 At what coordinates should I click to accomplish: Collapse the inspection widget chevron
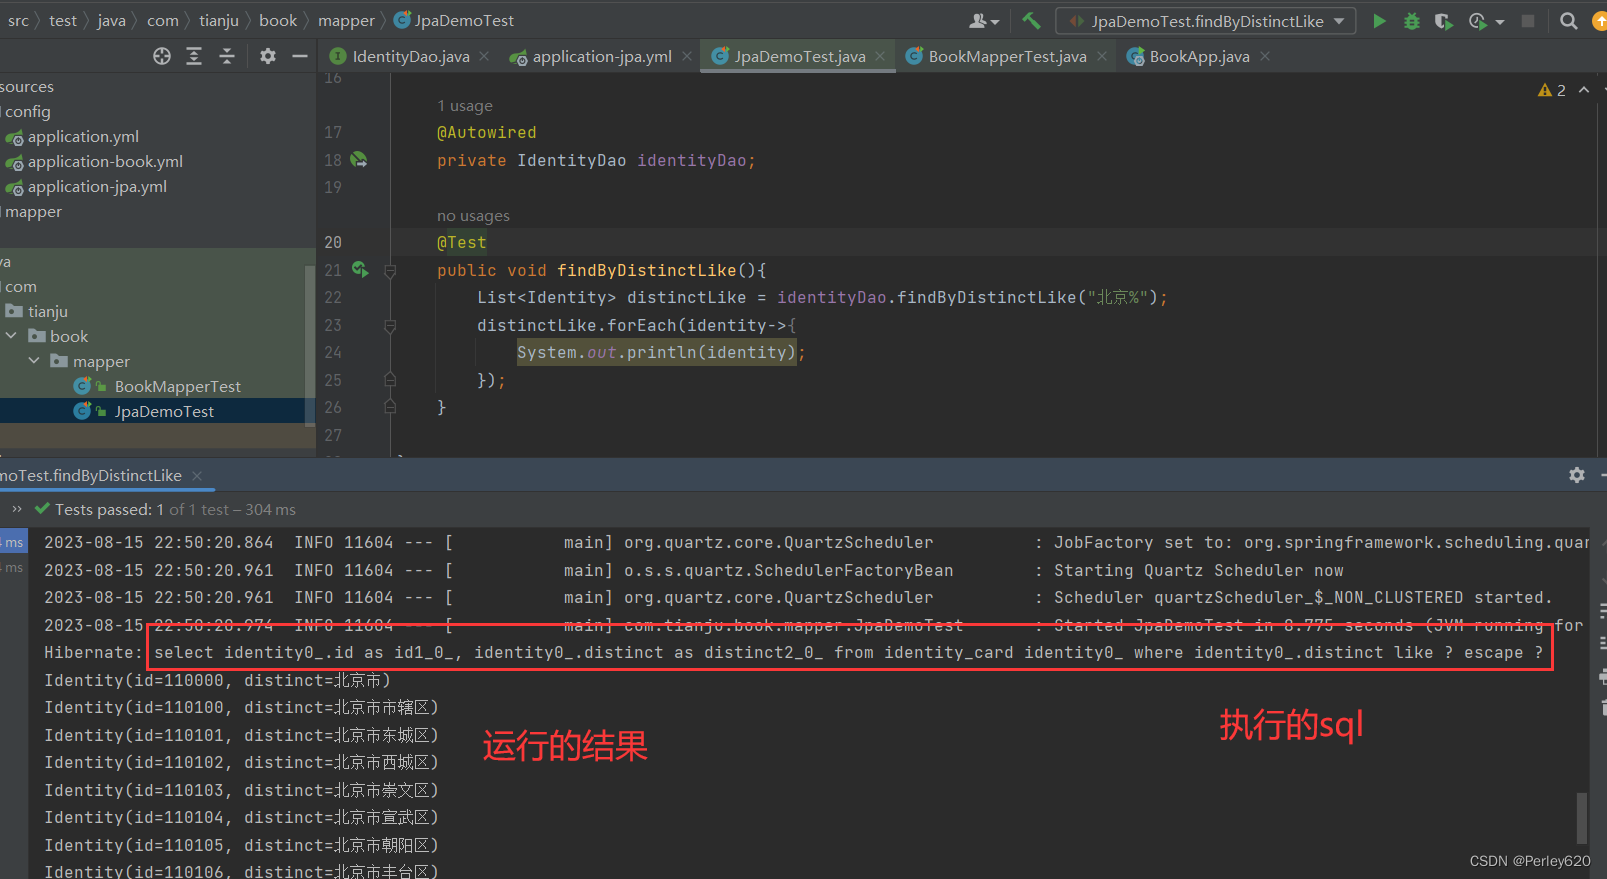pyautogui.click(x=1584, y=90)
